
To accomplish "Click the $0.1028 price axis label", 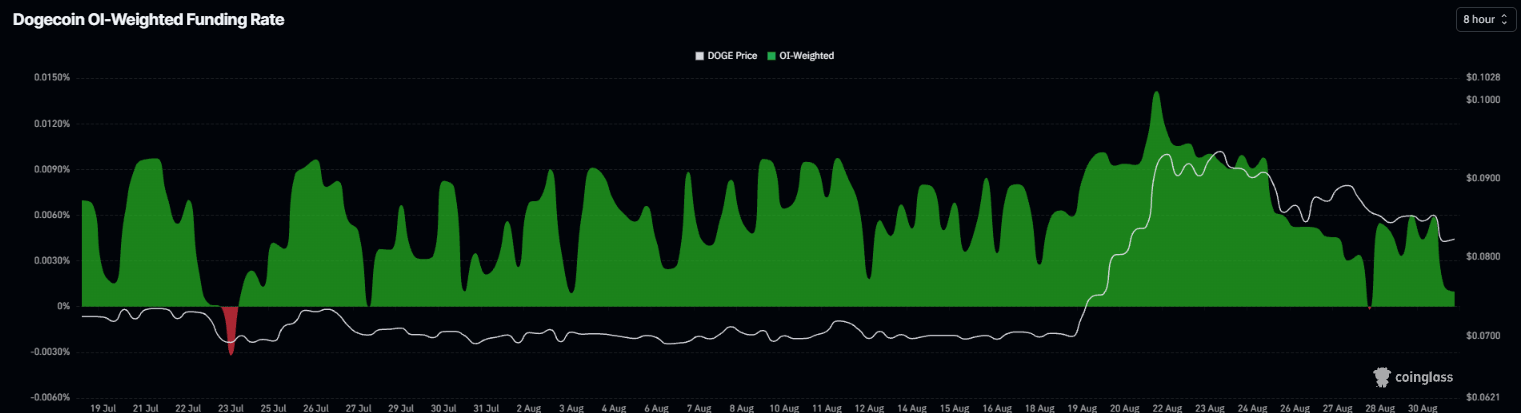I will [x=1483, y=78].
